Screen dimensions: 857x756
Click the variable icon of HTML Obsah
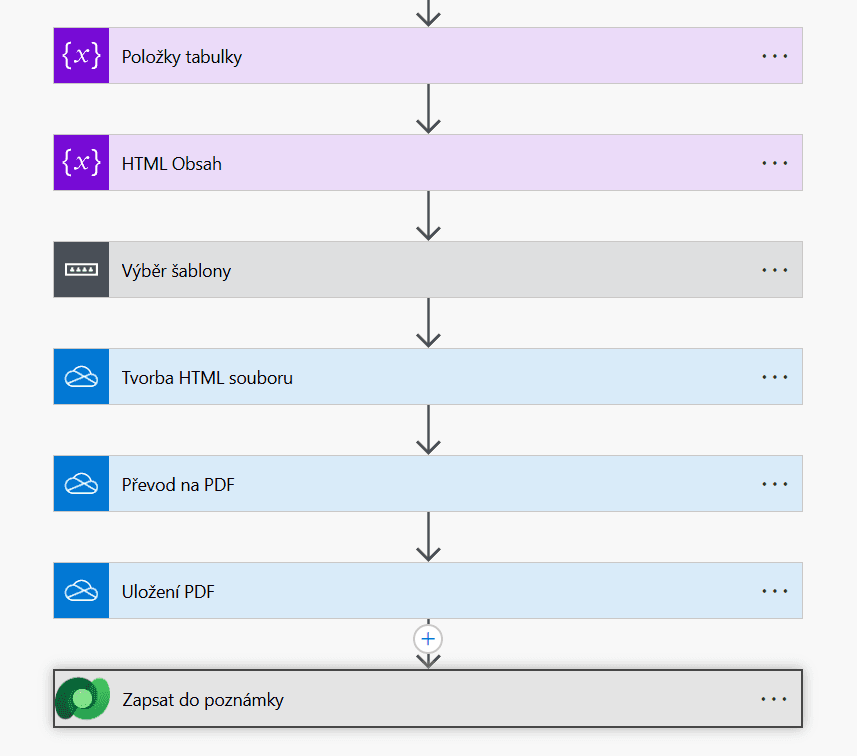tap(81, 163)
